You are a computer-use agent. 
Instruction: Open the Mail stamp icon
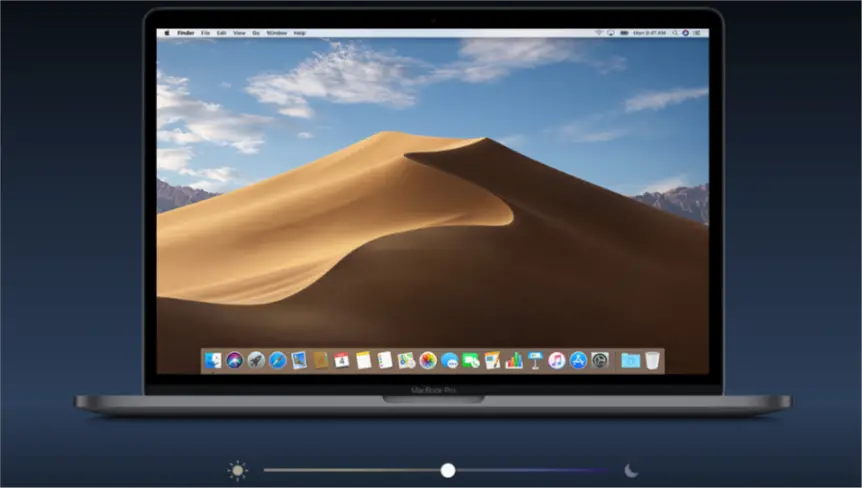pos(299,361)
